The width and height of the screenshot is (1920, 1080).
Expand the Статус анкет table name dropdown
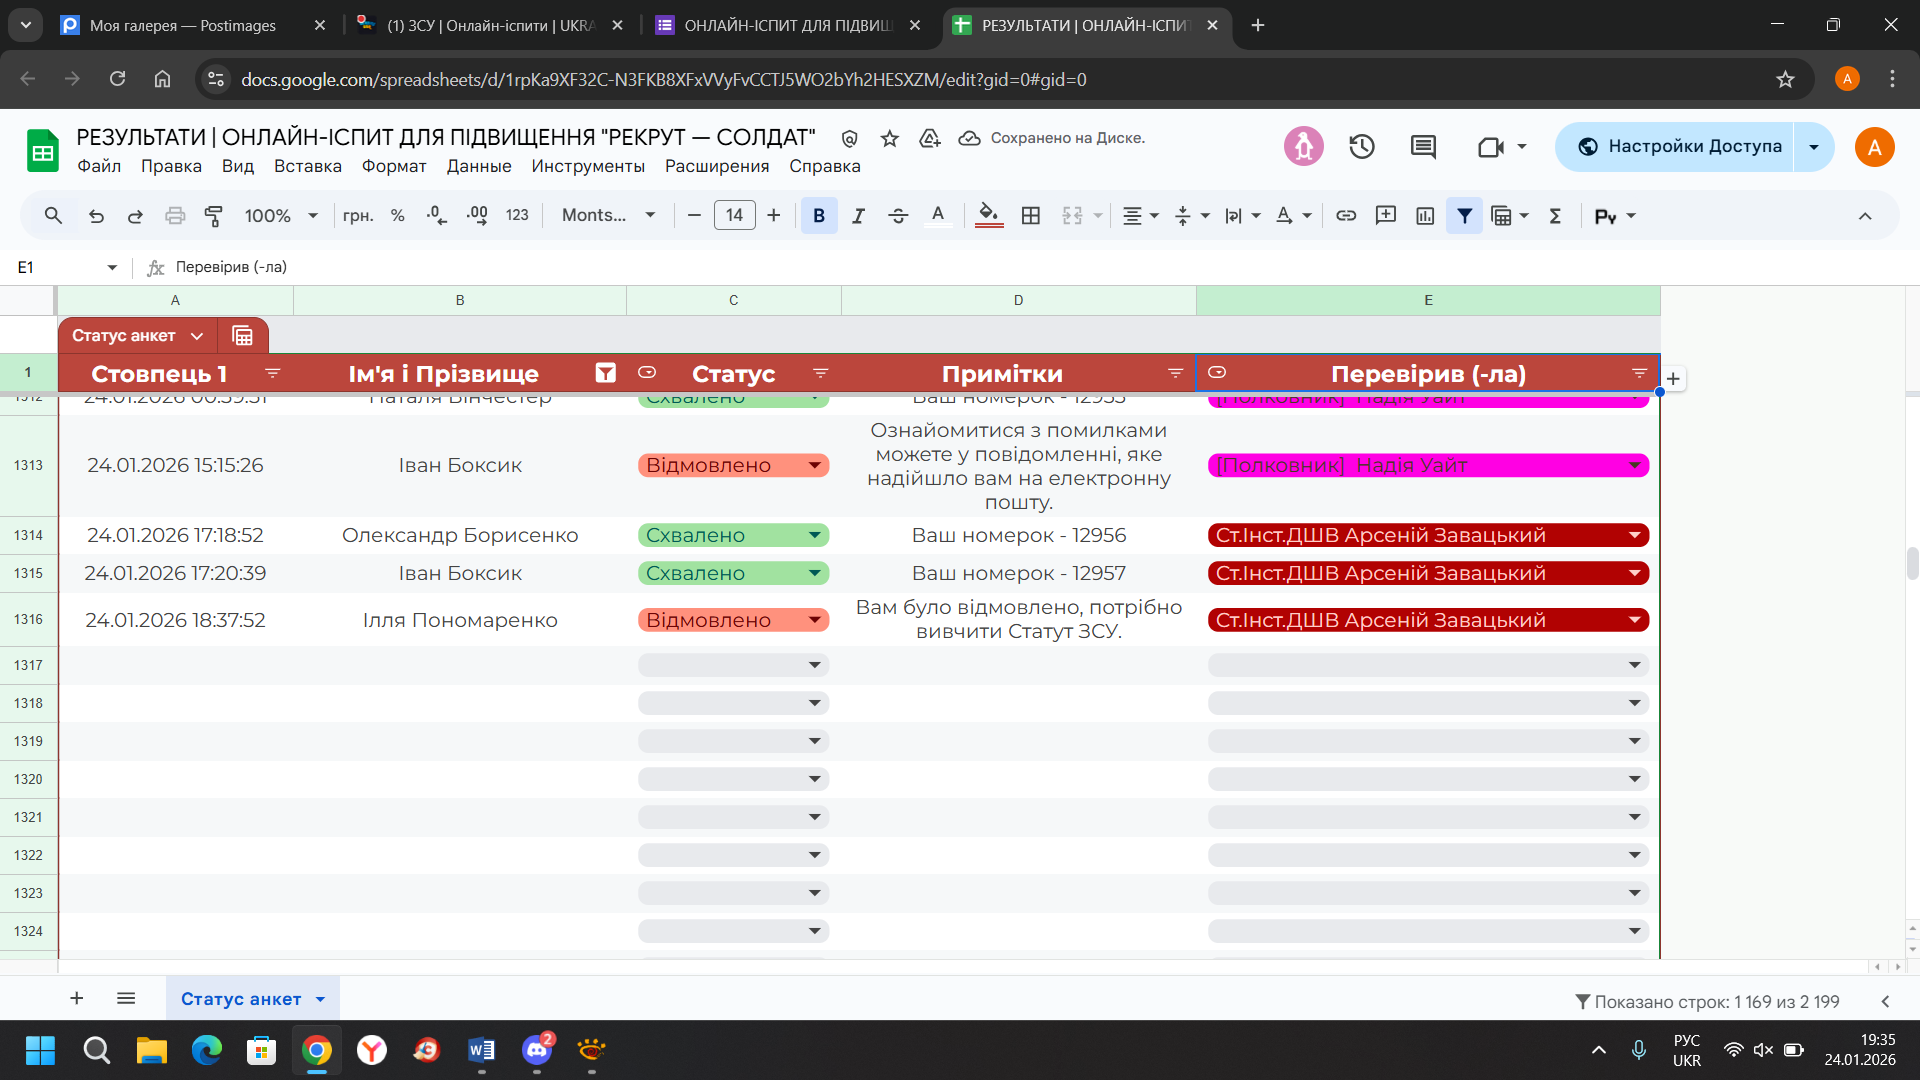click(197, 336)
